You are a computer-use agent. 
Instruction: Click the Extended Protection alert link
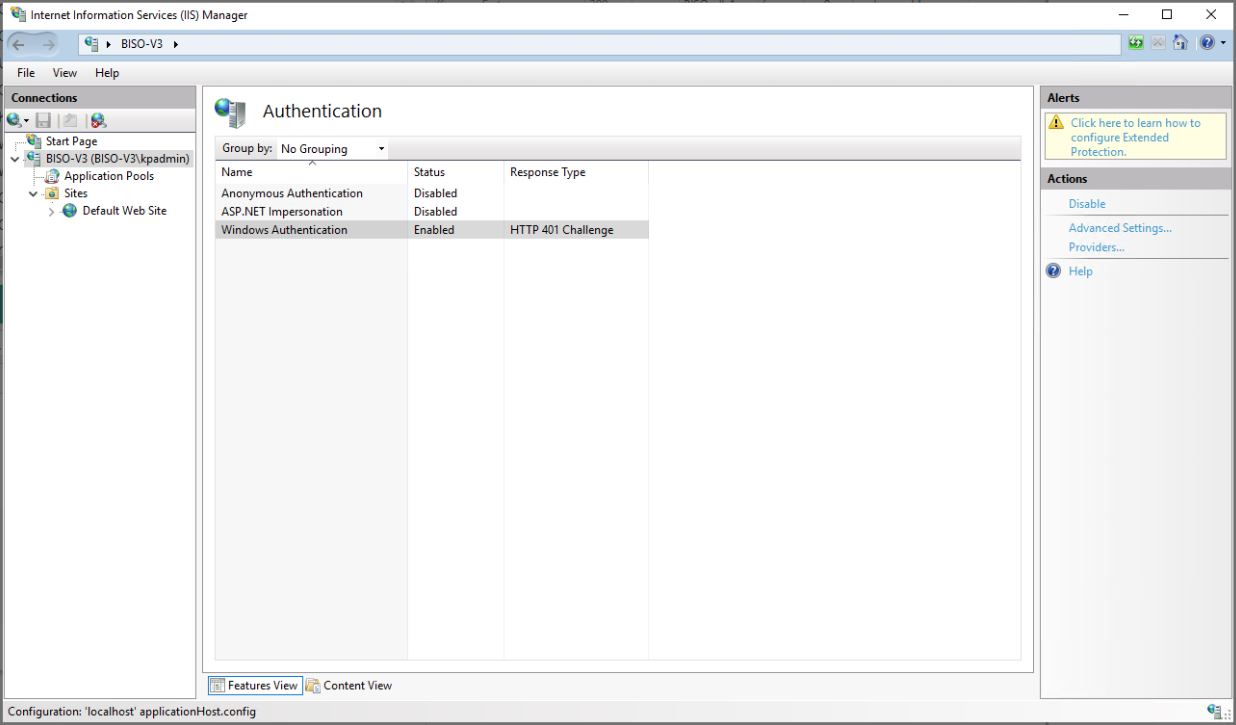(1135, 137)
